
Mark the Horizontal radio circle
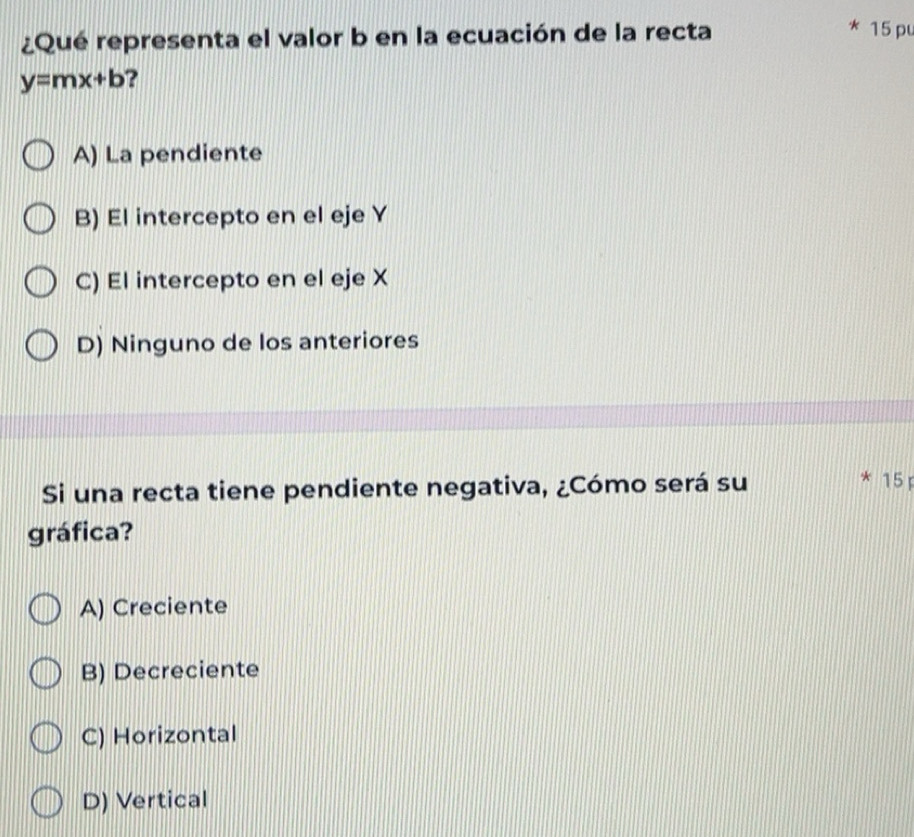click(46, 737)
